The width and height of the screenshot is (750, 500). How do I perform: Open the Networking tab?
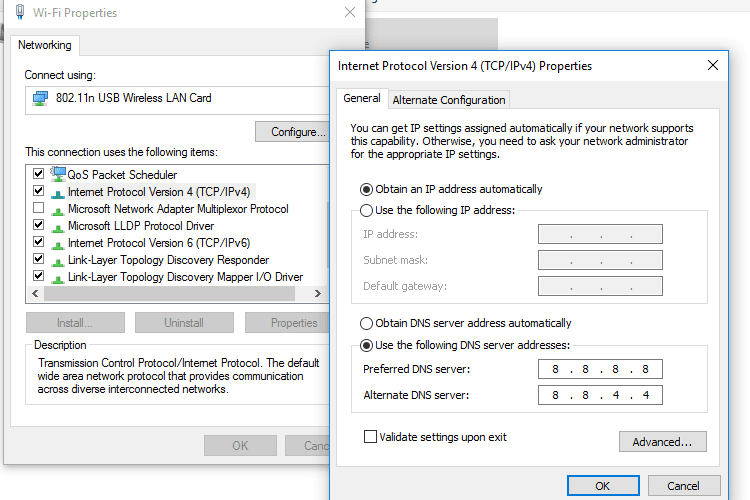pos(44,45)
